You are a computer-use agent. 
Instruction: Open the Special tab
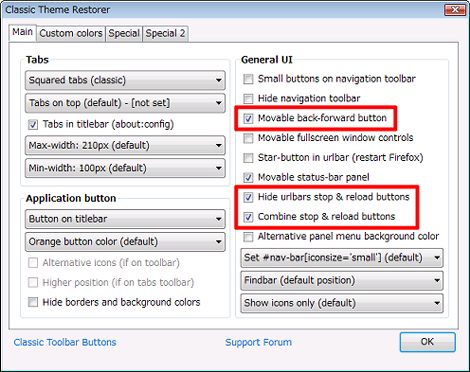coord(124,33)
